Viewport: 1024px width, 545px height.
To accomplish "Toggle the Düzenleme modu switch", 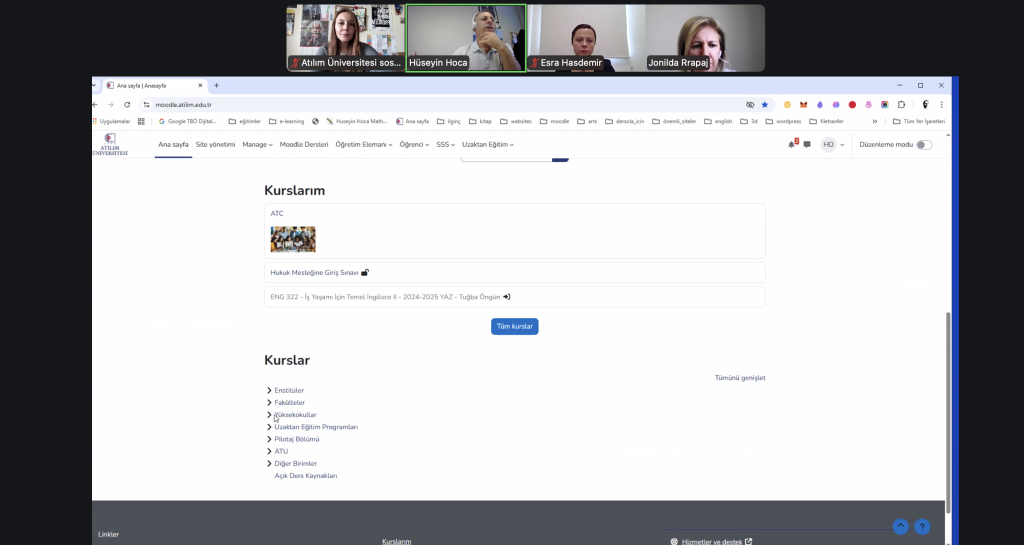I will pos(924,144).
